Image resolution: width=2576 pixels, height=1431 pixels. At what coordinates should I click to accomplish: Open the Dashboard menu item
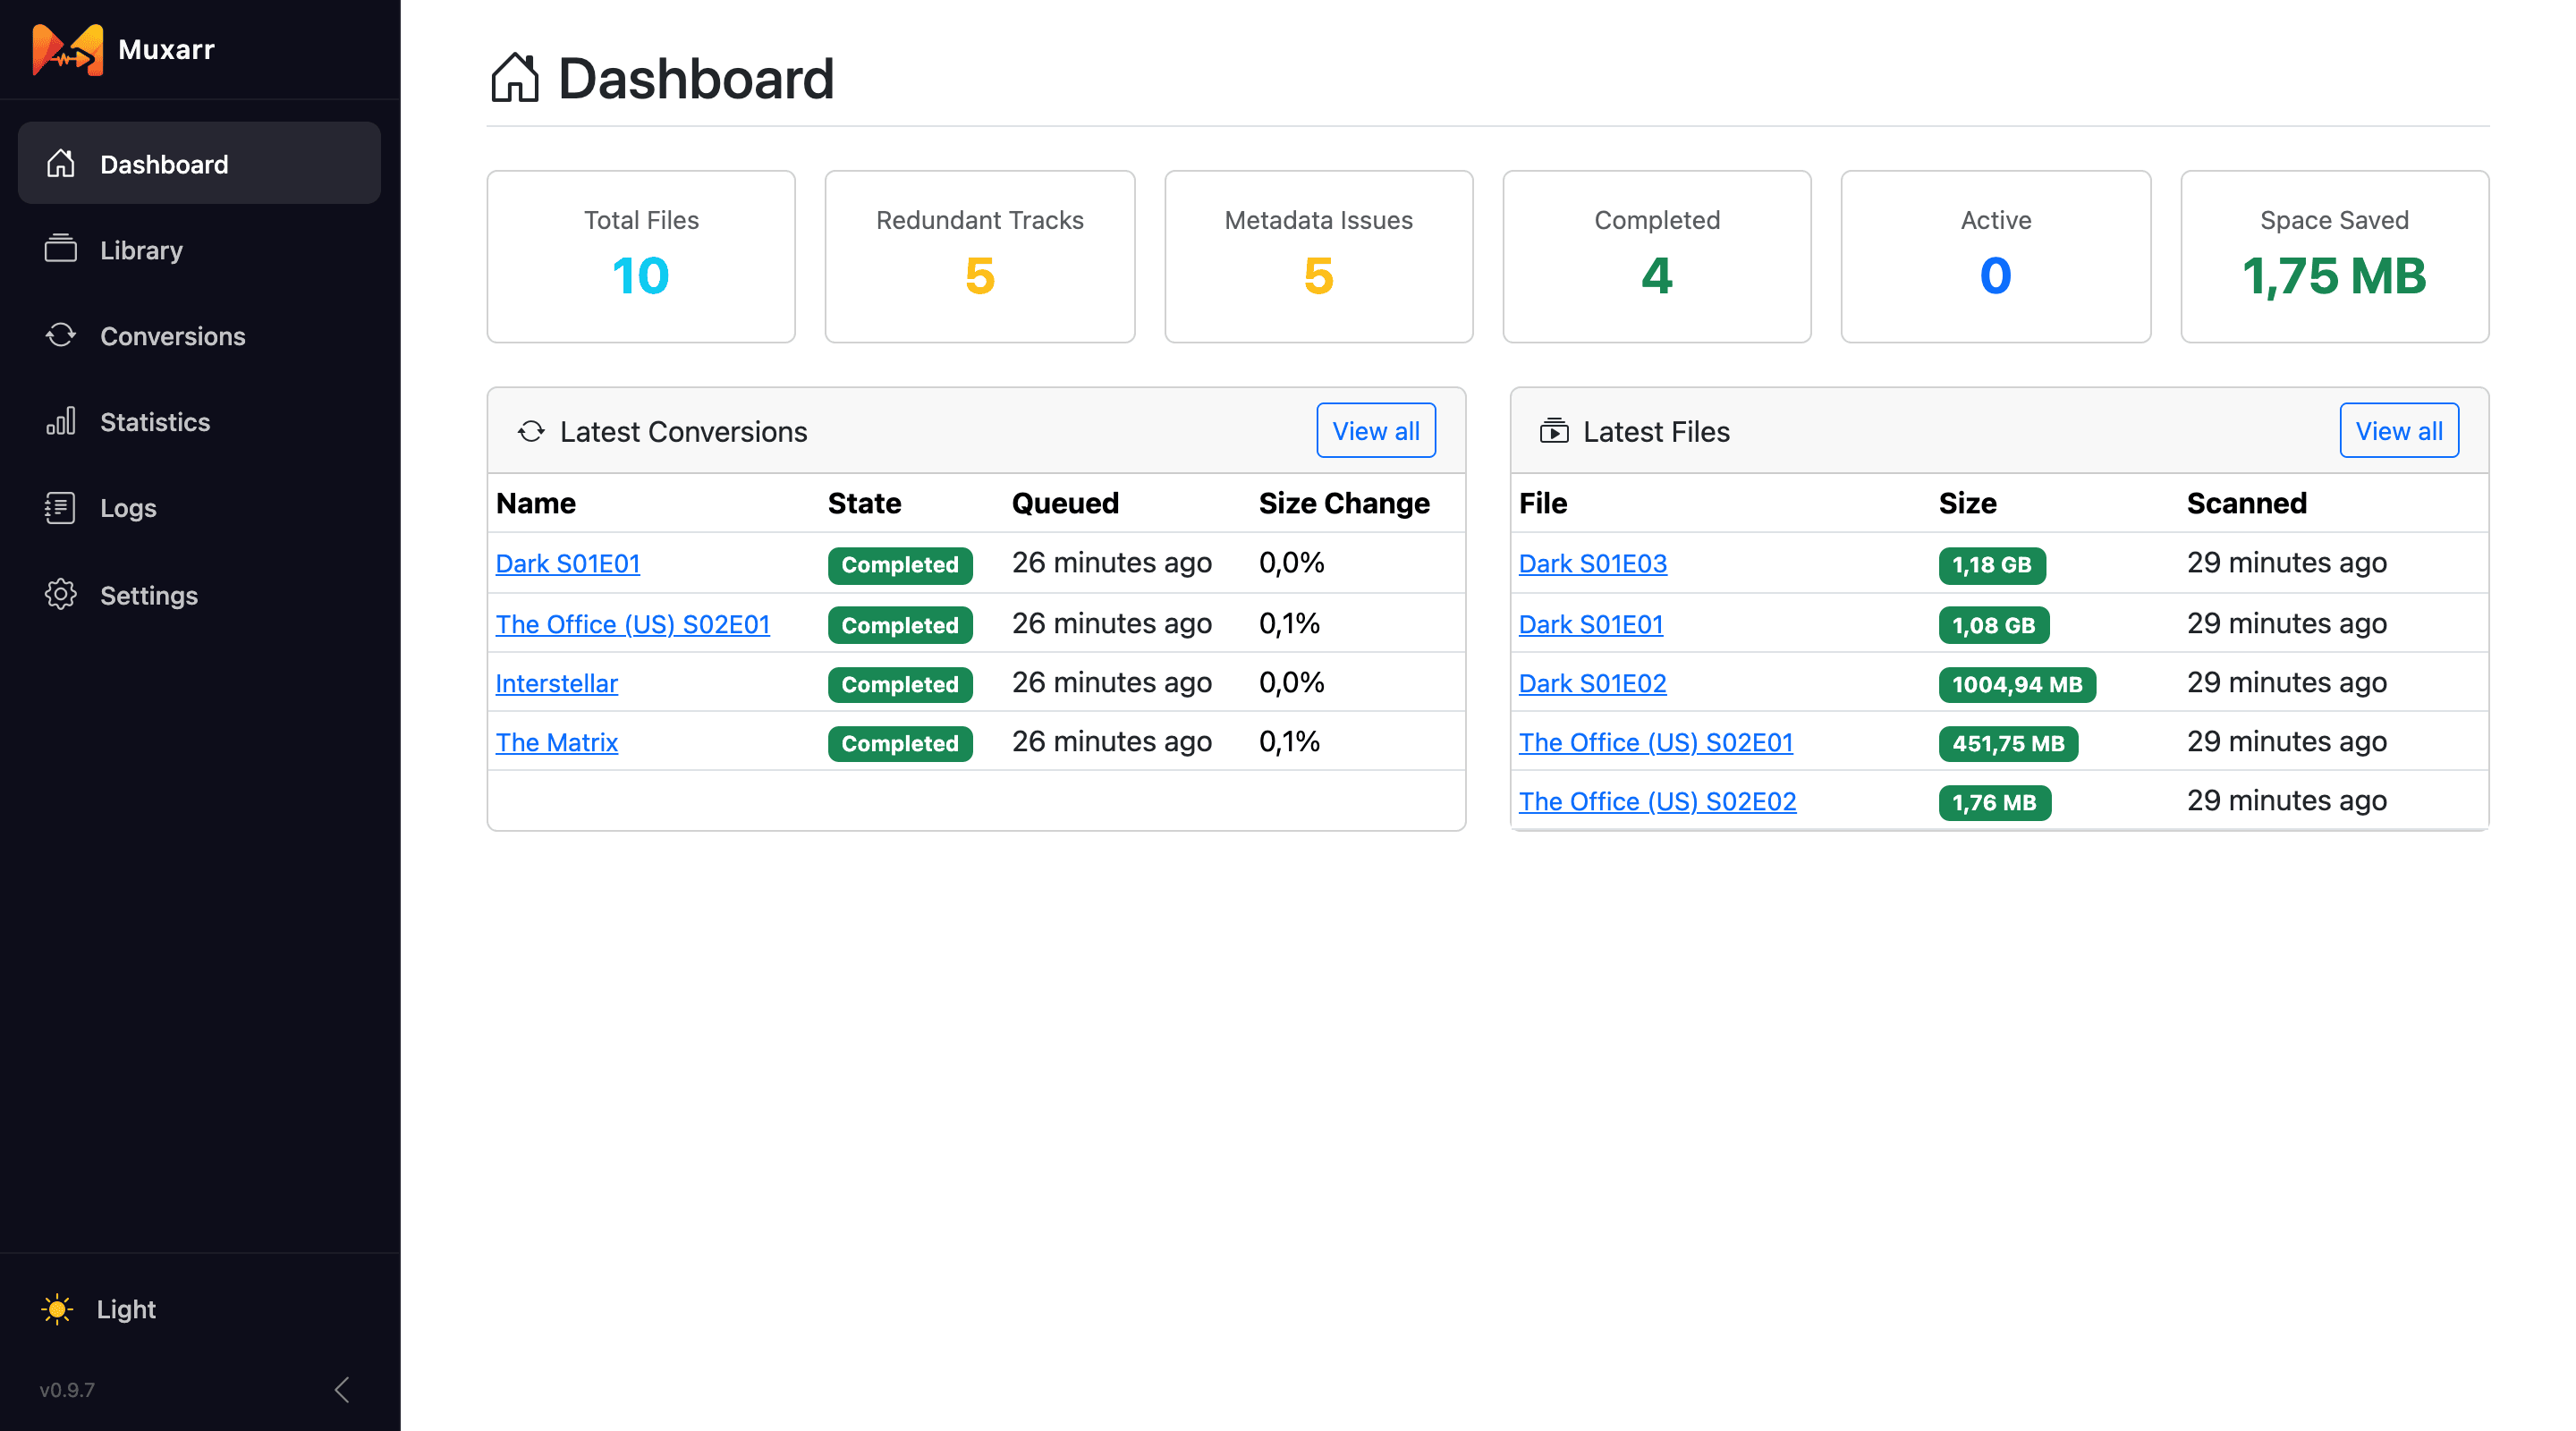[x=199, y=163]
